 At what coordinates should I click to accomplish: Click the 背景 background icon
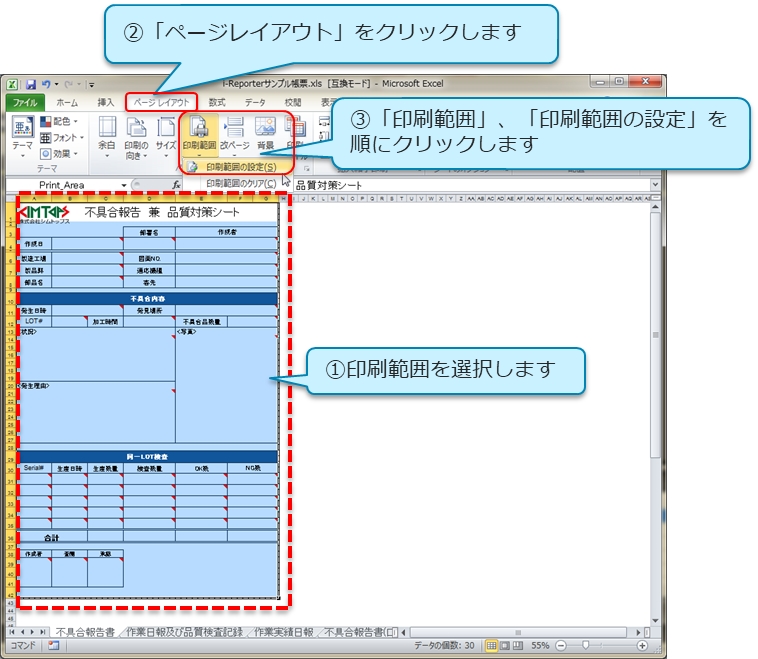(x=265, y=127)
